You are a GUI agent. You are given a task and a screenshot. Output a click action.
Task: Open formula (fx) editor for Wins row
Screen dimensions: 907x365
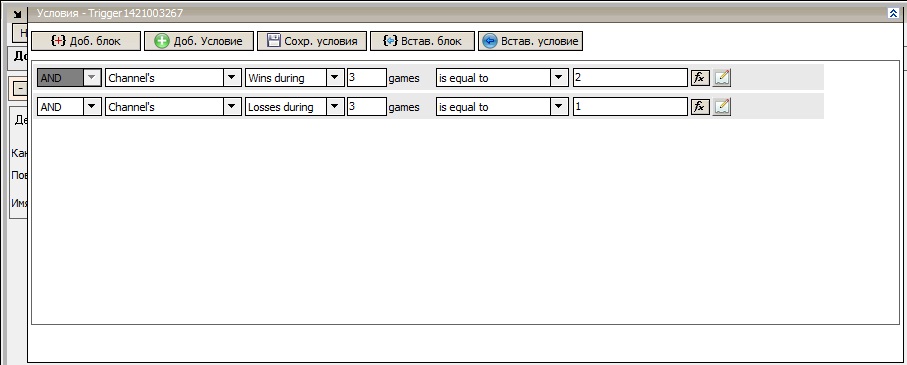pyautogui.click(x=700, y=78)
